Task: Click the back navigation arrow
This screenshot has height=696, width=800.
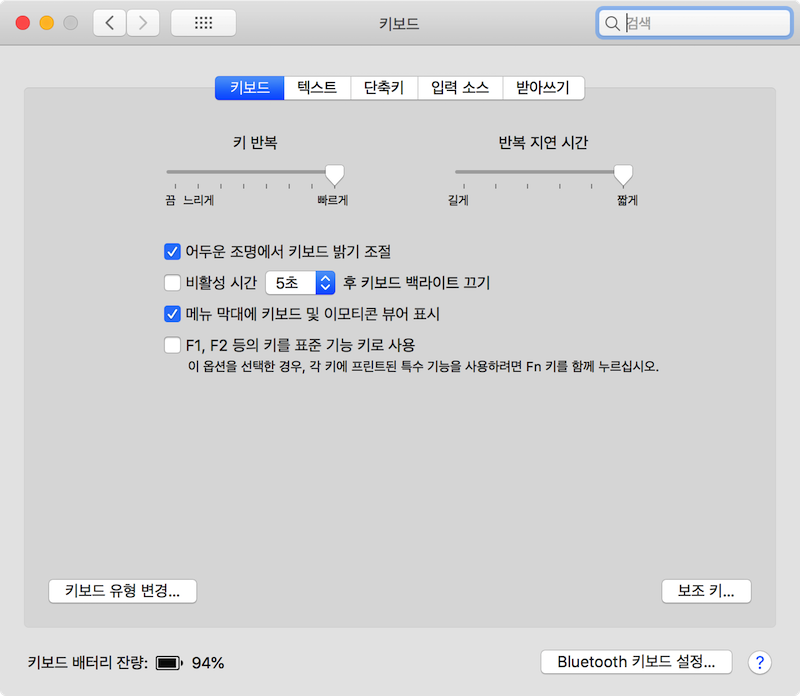Action: (x=110, y=23)
